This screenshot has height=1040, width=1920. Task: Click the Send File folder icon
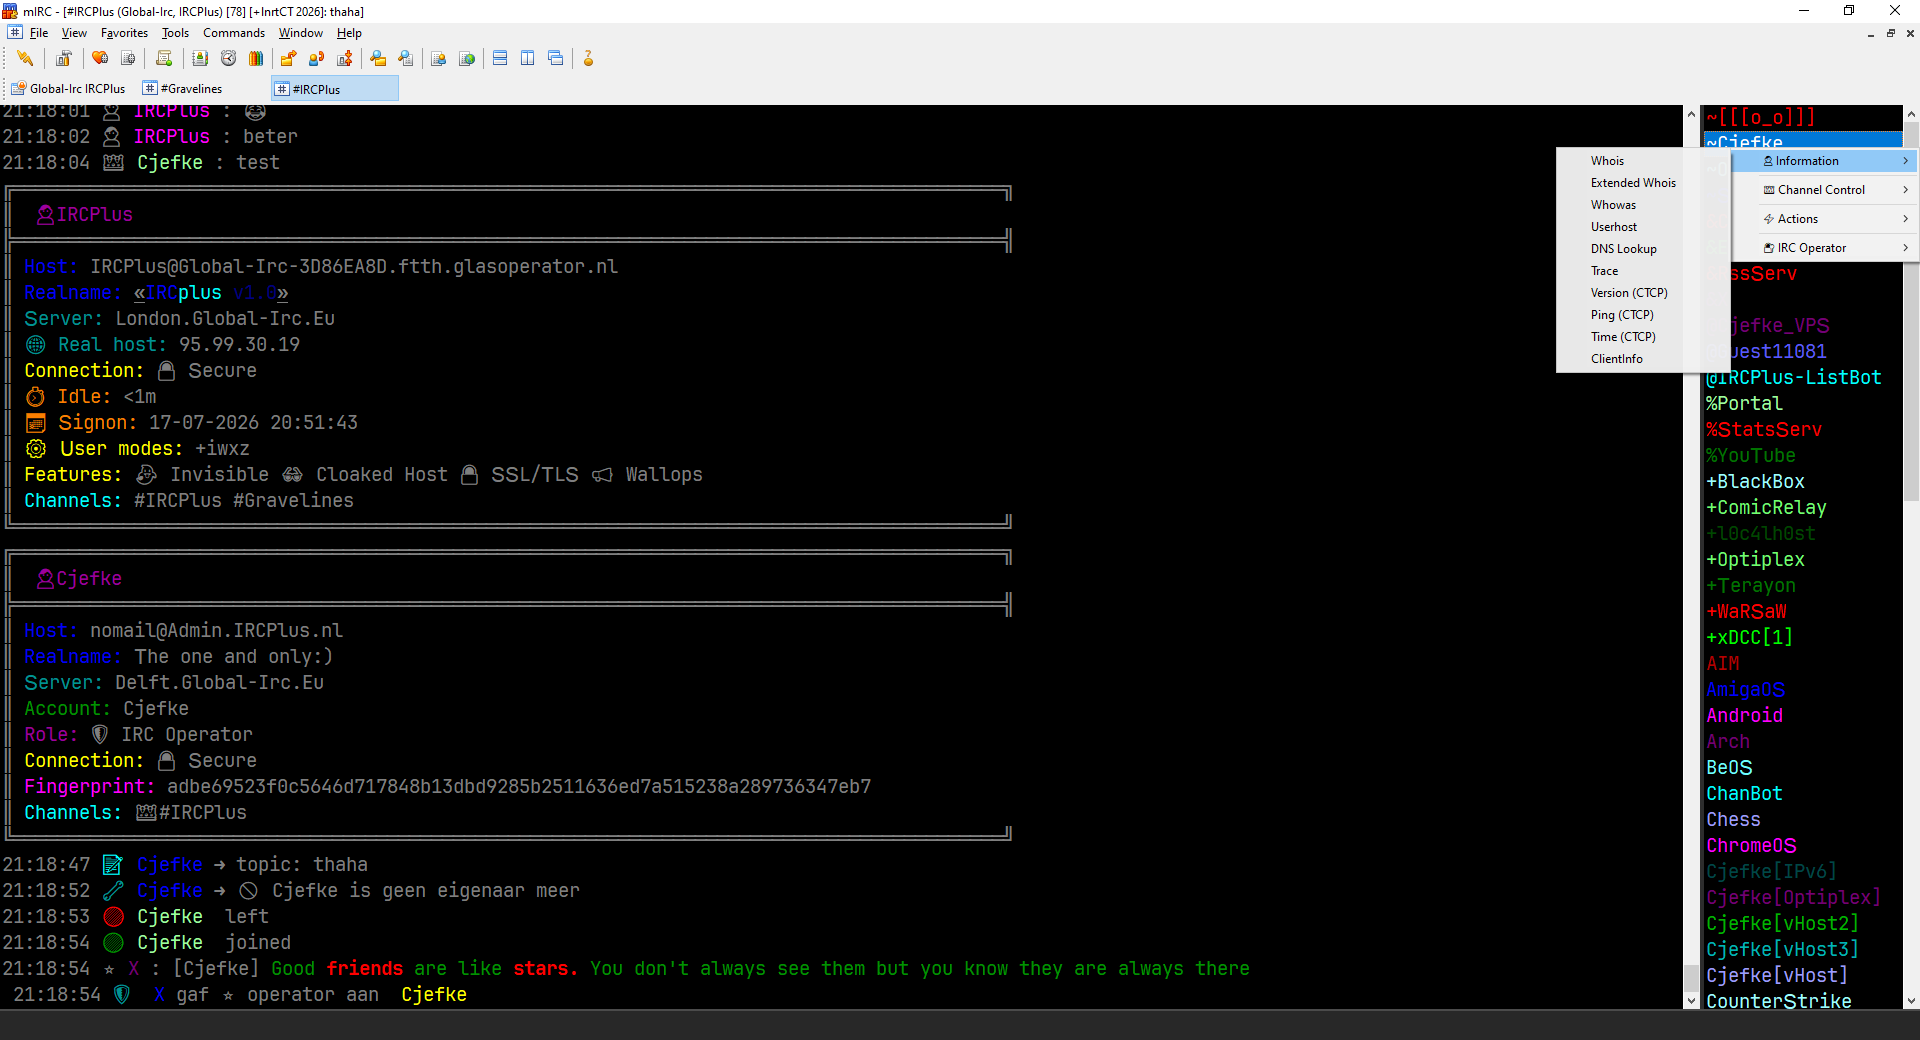(x=288, y=58)
